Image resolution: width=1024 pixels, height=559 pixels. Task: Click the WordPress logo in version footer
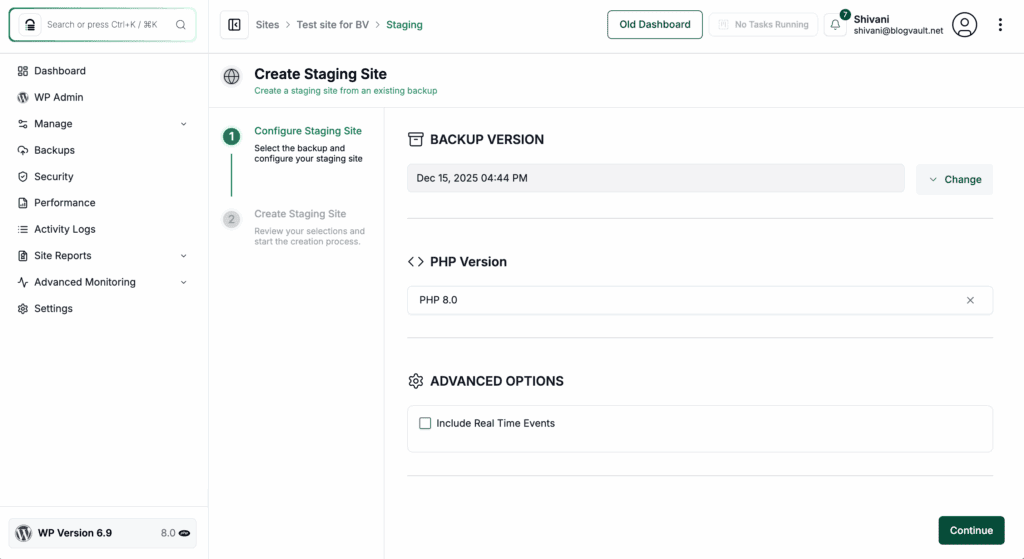point(24,533)
